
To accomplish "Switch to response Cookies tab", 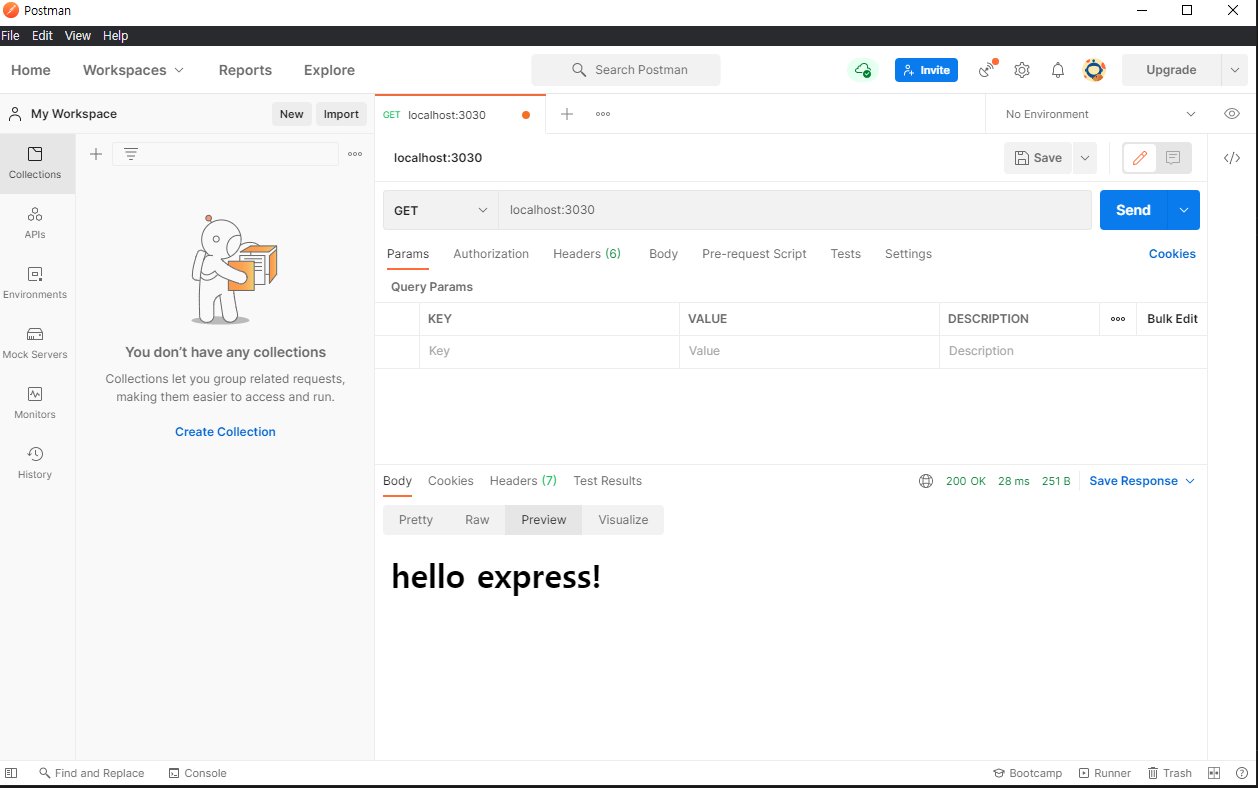I will pyautogui.click(x=451, y=481).
